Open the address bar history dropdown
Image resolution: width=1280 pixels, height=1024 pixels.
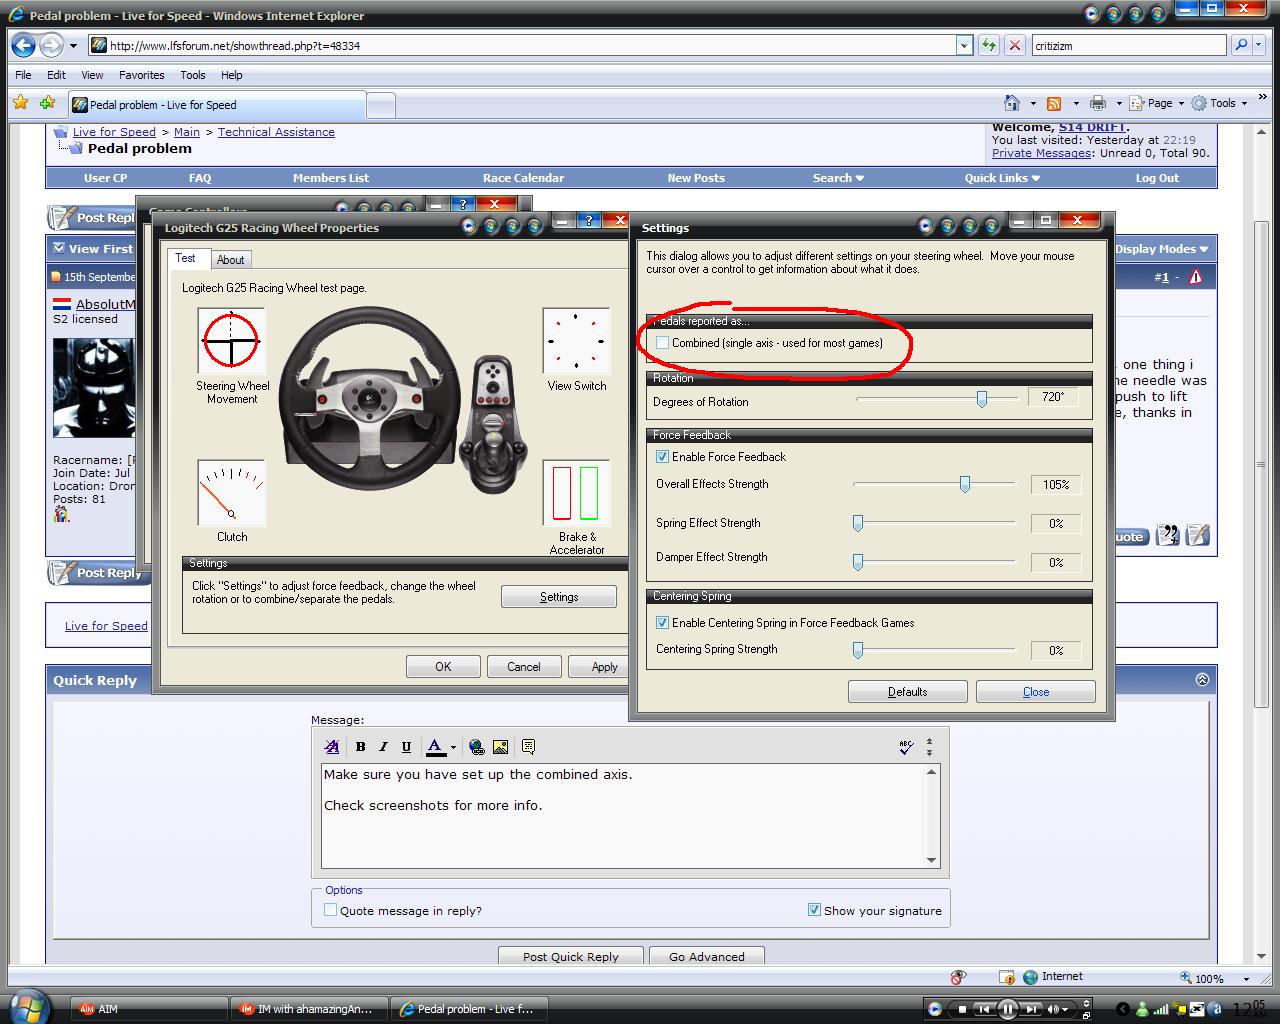pos(964,45)
